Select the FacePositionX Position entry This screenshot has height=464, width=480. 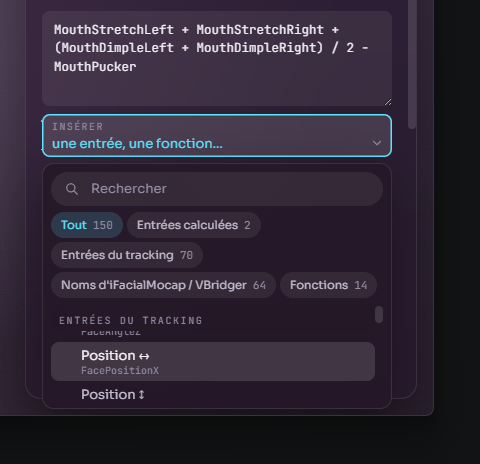213,362
